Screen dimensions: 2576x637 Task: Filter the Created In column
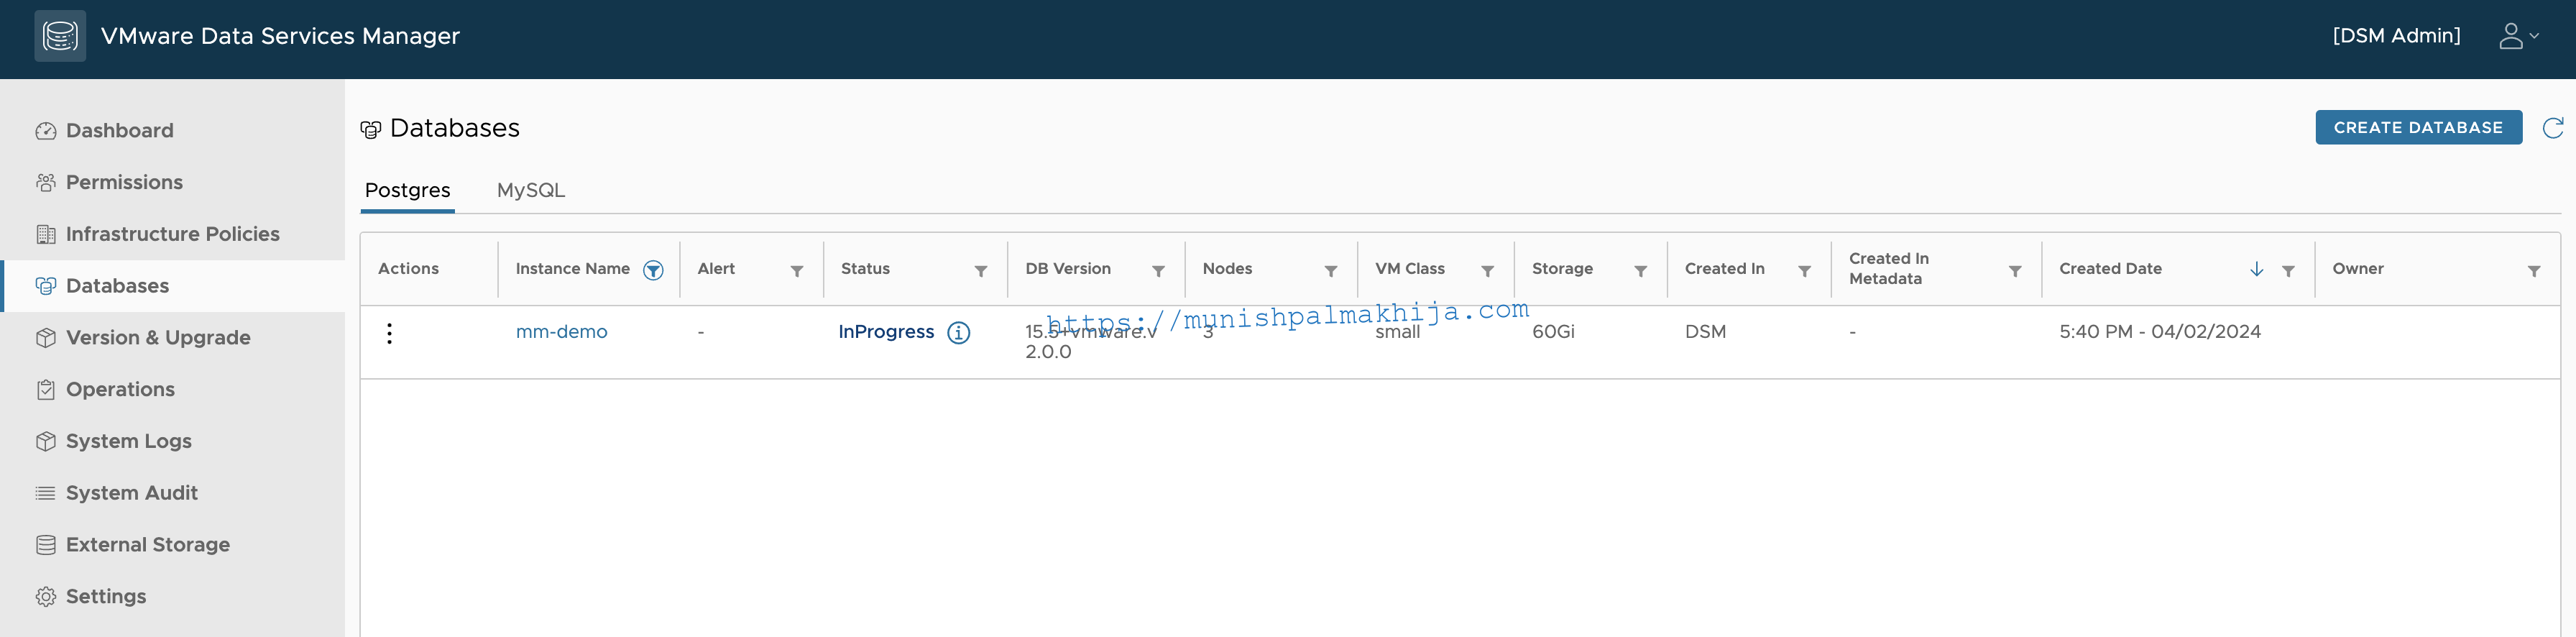coord(1805,271)
